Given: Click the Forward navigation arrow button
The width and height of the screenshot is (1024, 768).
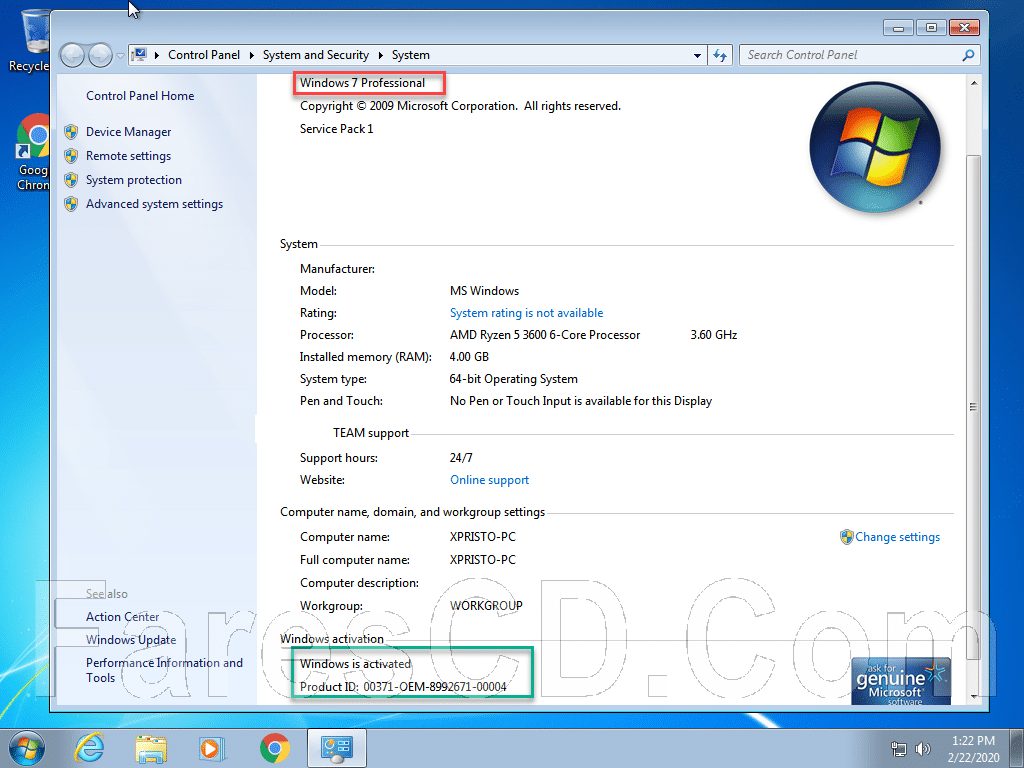Looking at the screenshot, I should 100,56.
